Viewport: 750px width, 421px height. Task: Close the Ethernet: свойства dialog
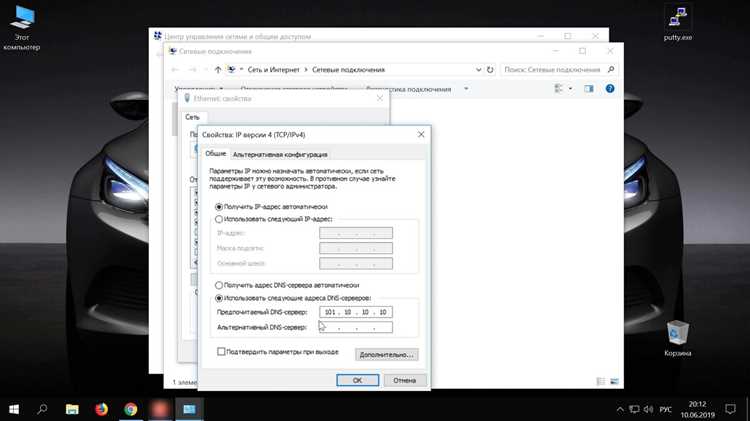[380, 98]
